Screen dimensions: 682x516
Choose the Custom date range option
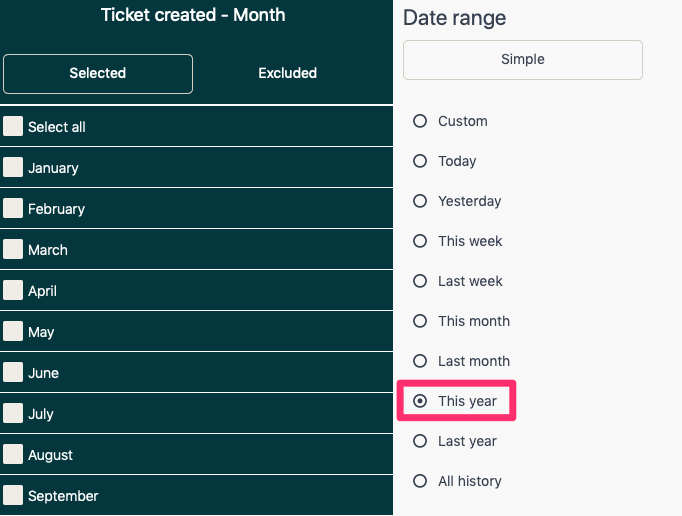[x=420, y=121]
